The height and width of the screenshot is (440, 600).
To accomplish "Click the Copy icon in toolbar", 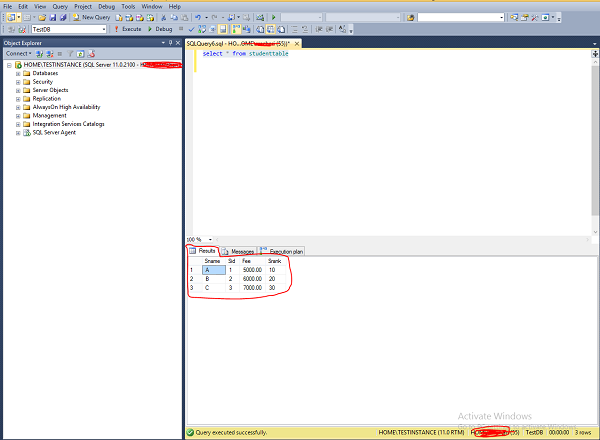I will click(x=174, y=17).
